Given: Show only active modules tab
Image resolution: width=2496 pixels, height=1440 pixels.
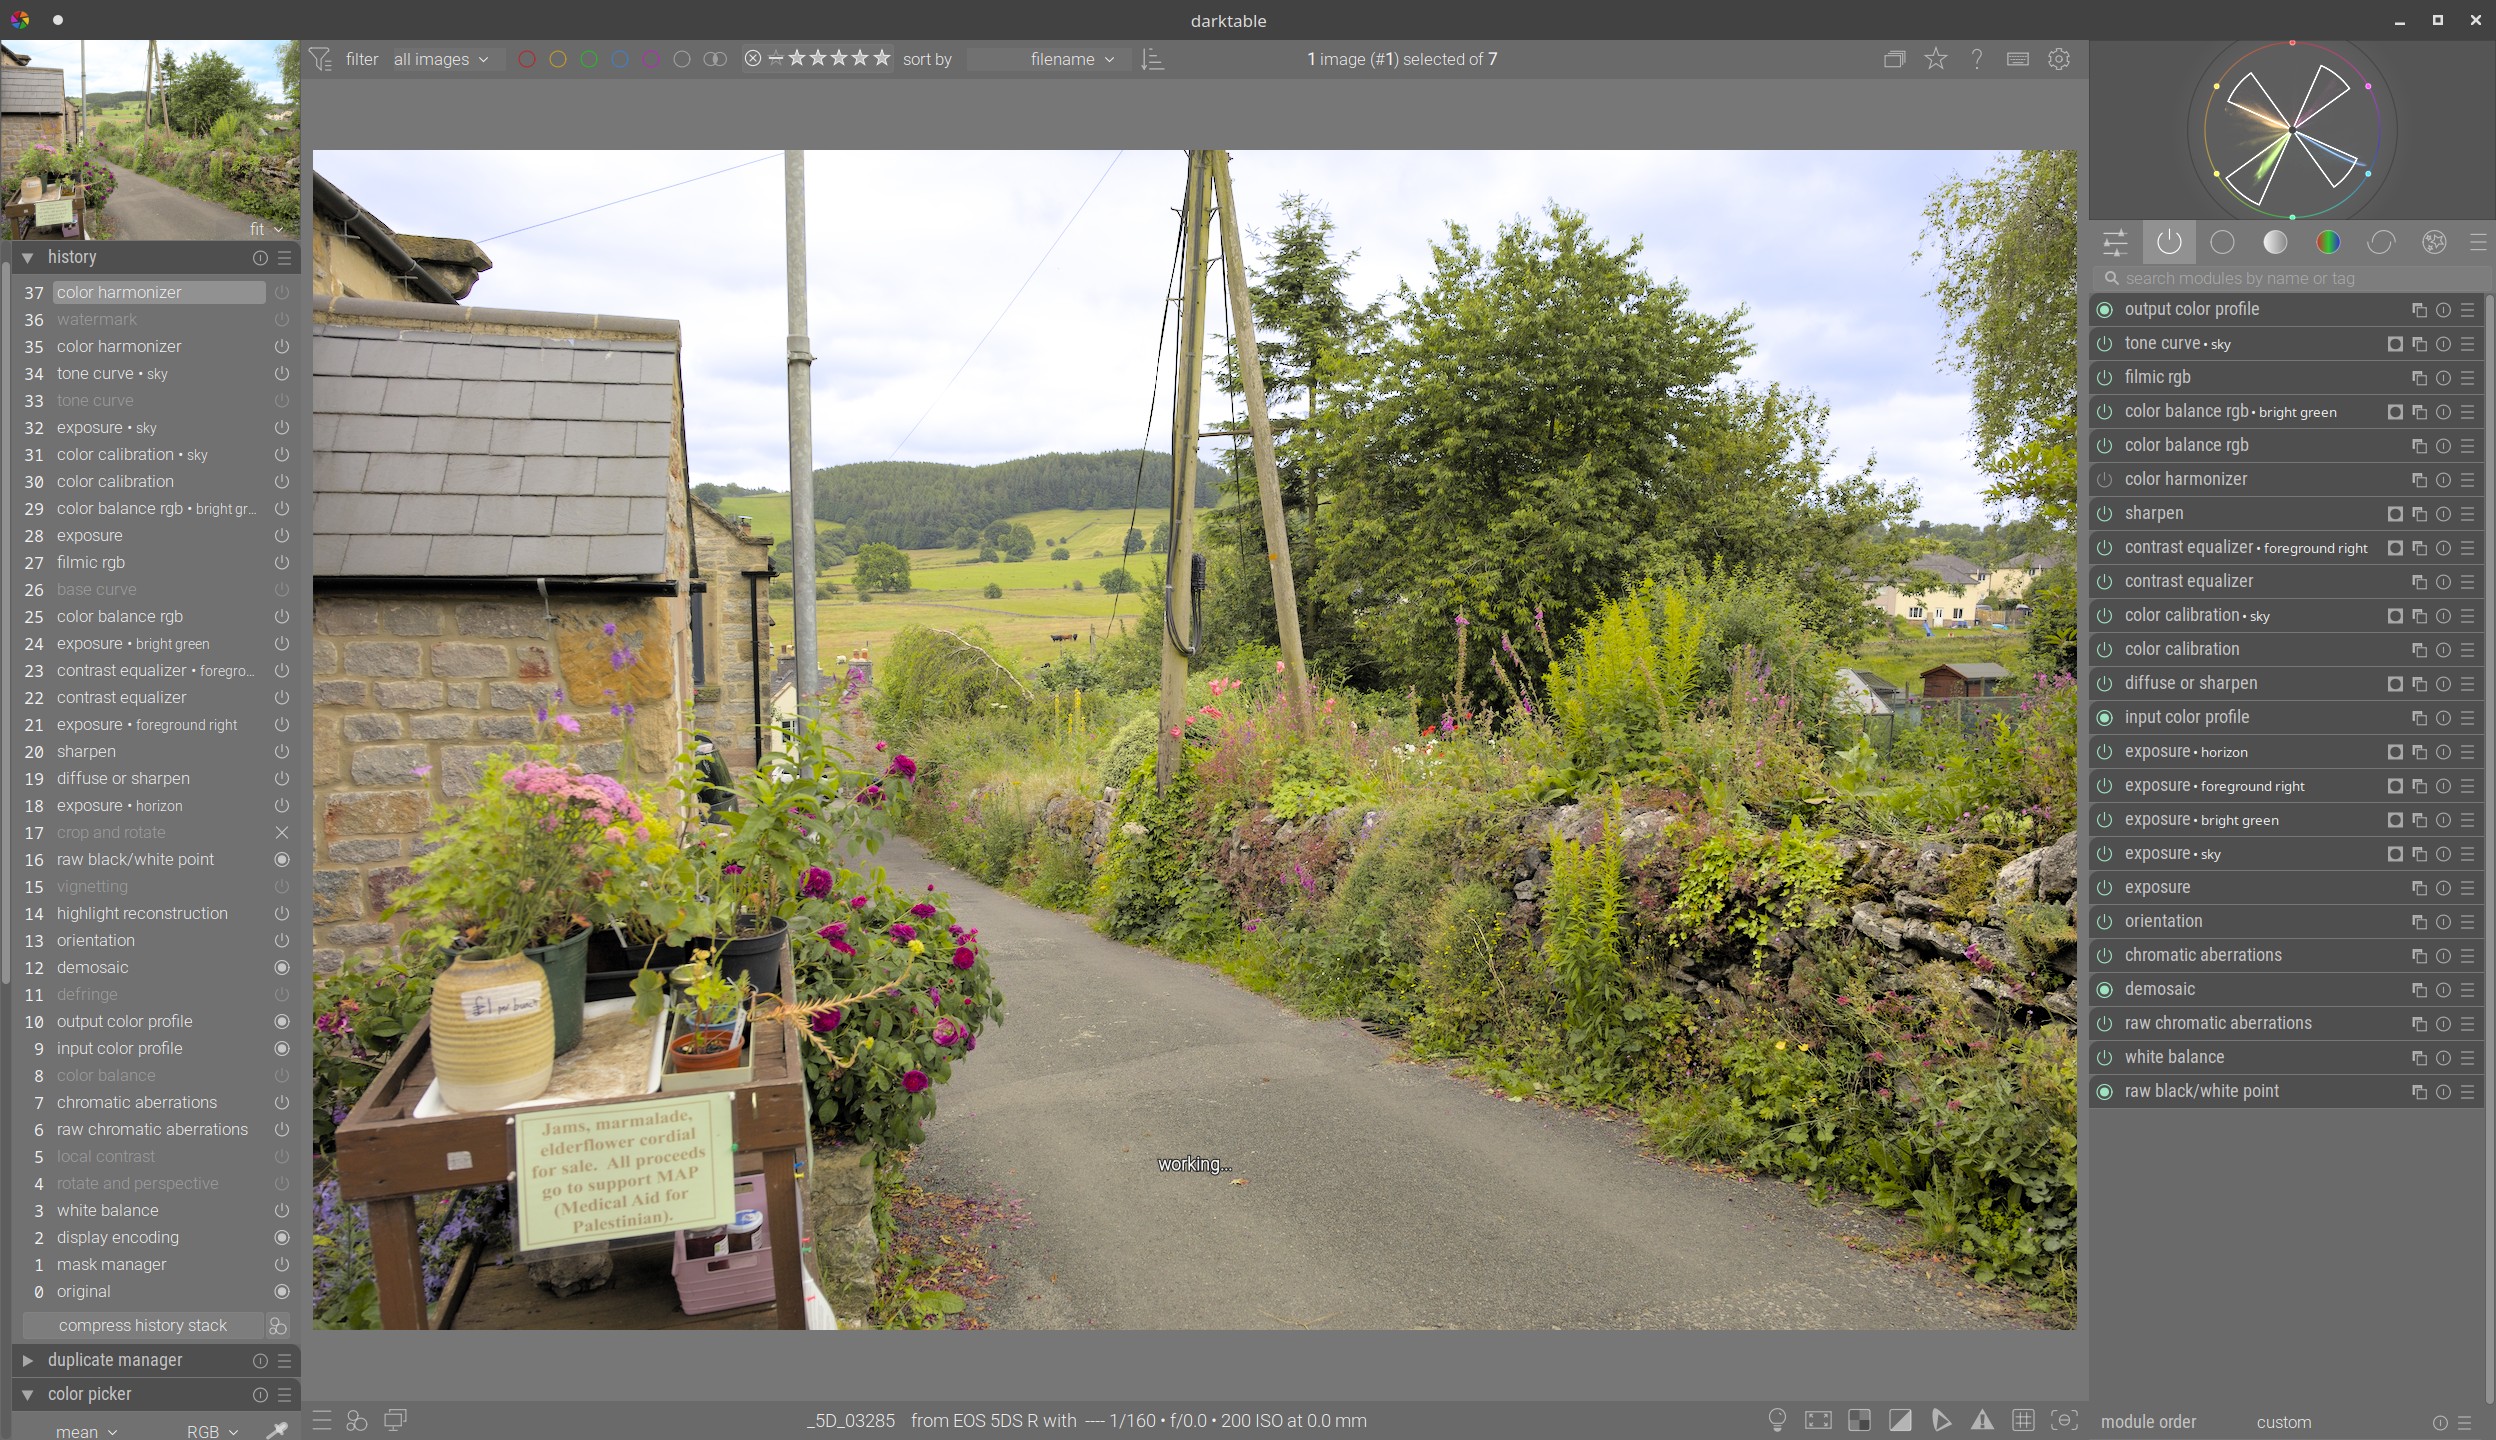Looking at the screenshot, I should (x=2169, y=242).
